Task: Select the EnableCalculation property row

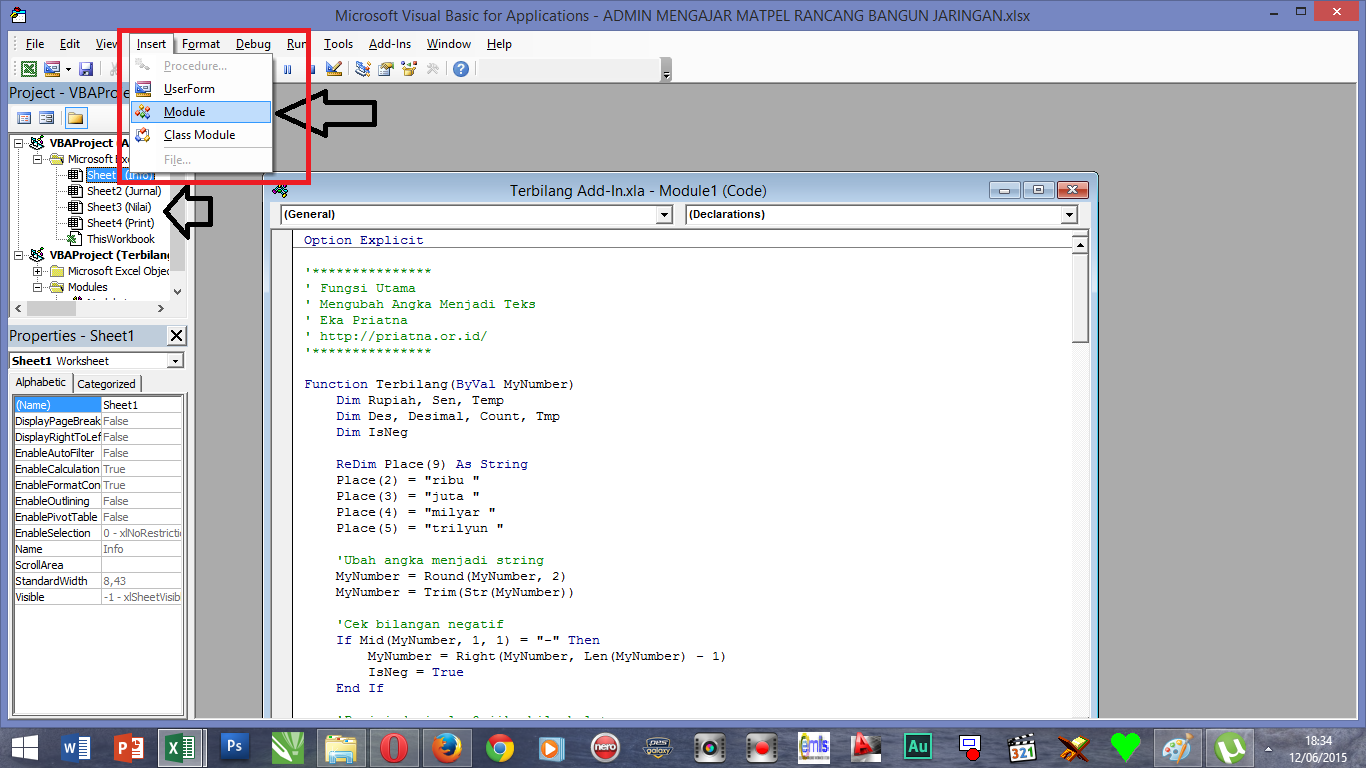Action: 98,469
